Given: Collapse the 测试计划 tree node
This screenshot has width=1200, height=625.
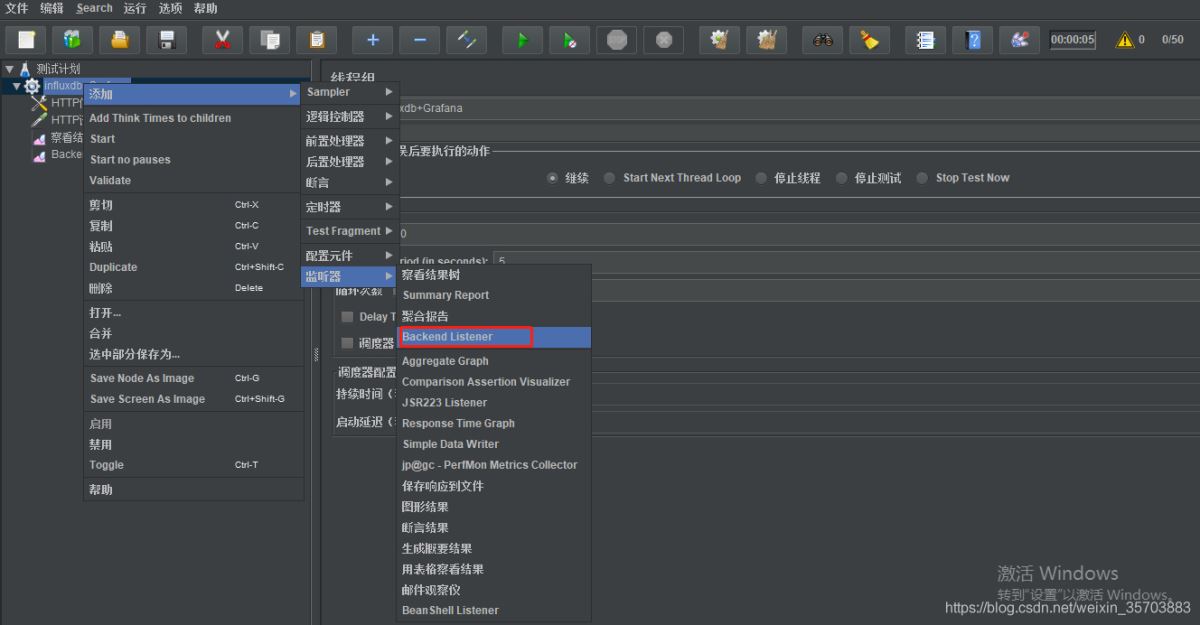Looking at the screenshot, I should click(x=9, y=70).
